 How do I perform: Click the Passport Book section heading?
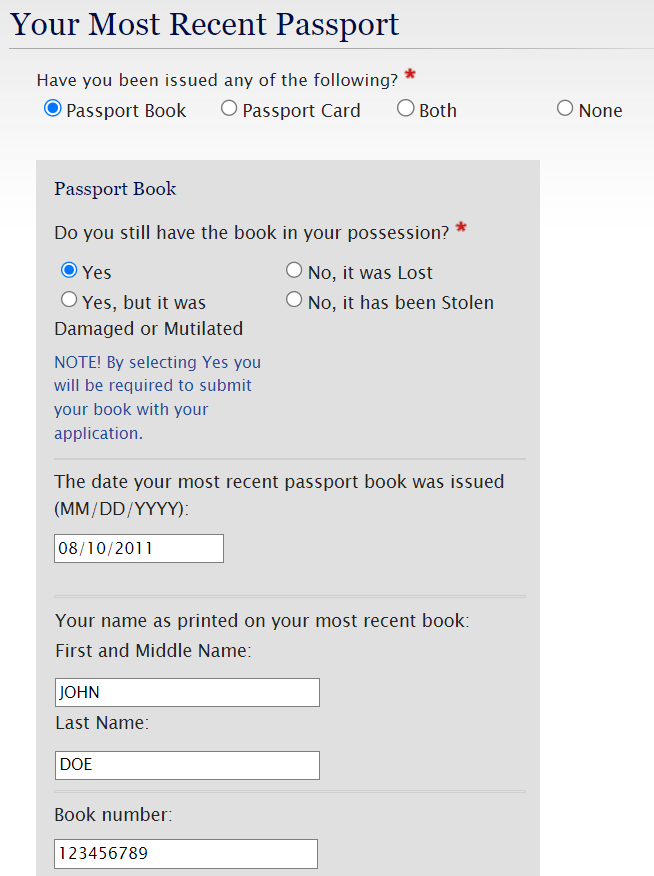point(115,189)
